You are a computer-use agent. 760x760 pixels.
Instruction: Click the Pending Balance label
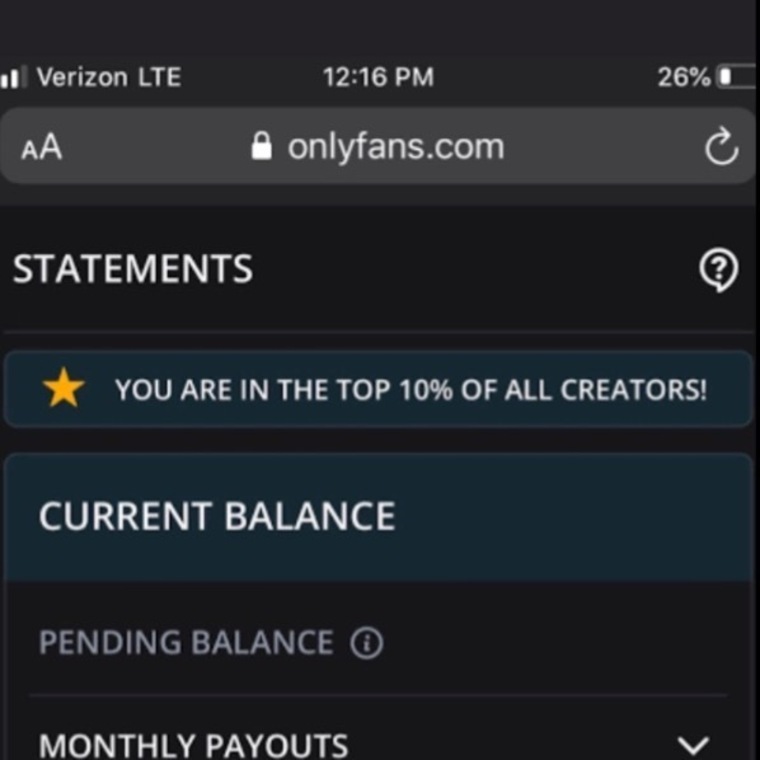pyautogui.click(x=186, y=643)
